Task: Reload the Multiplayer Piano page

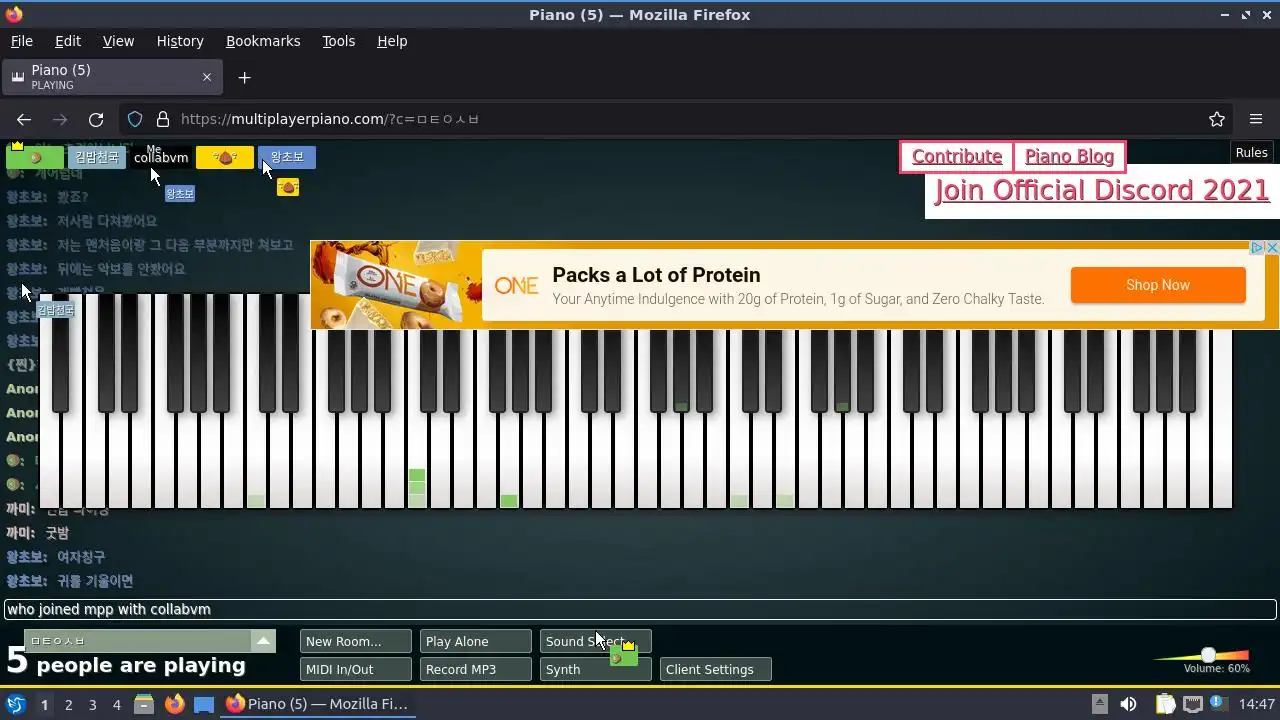Action: 96,119
